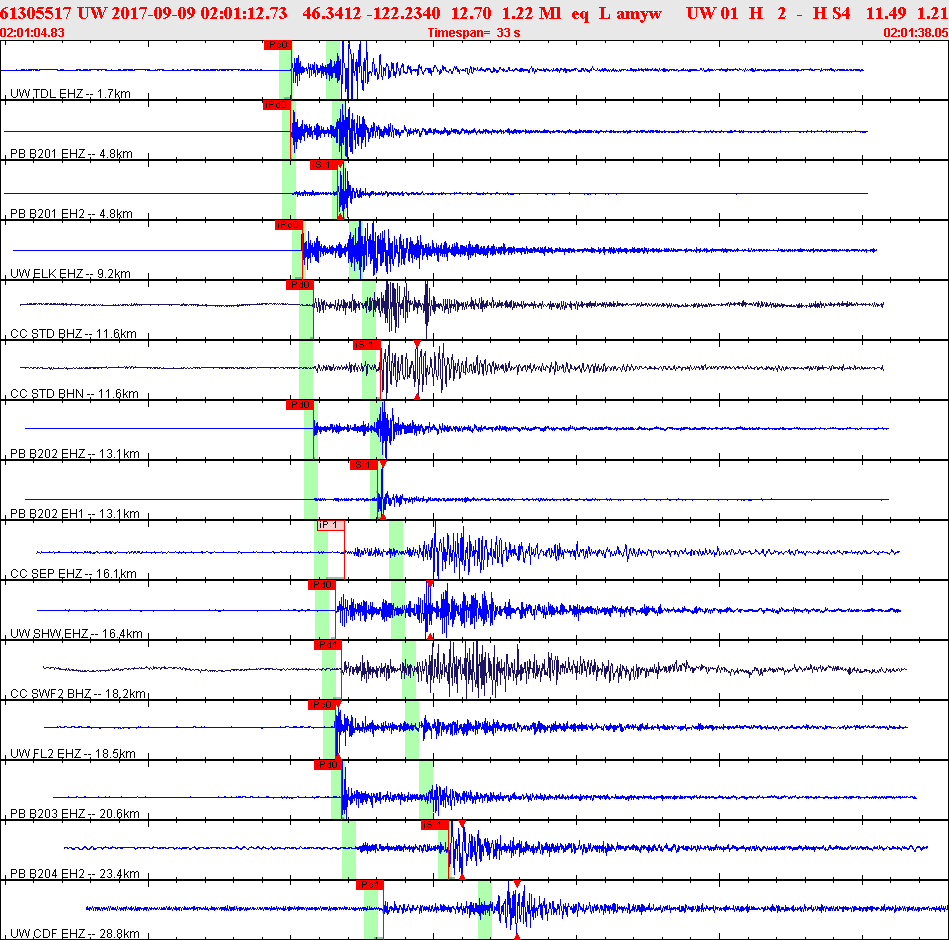Click the white P pick flag on CC SEP EHZ

[330, 525]
